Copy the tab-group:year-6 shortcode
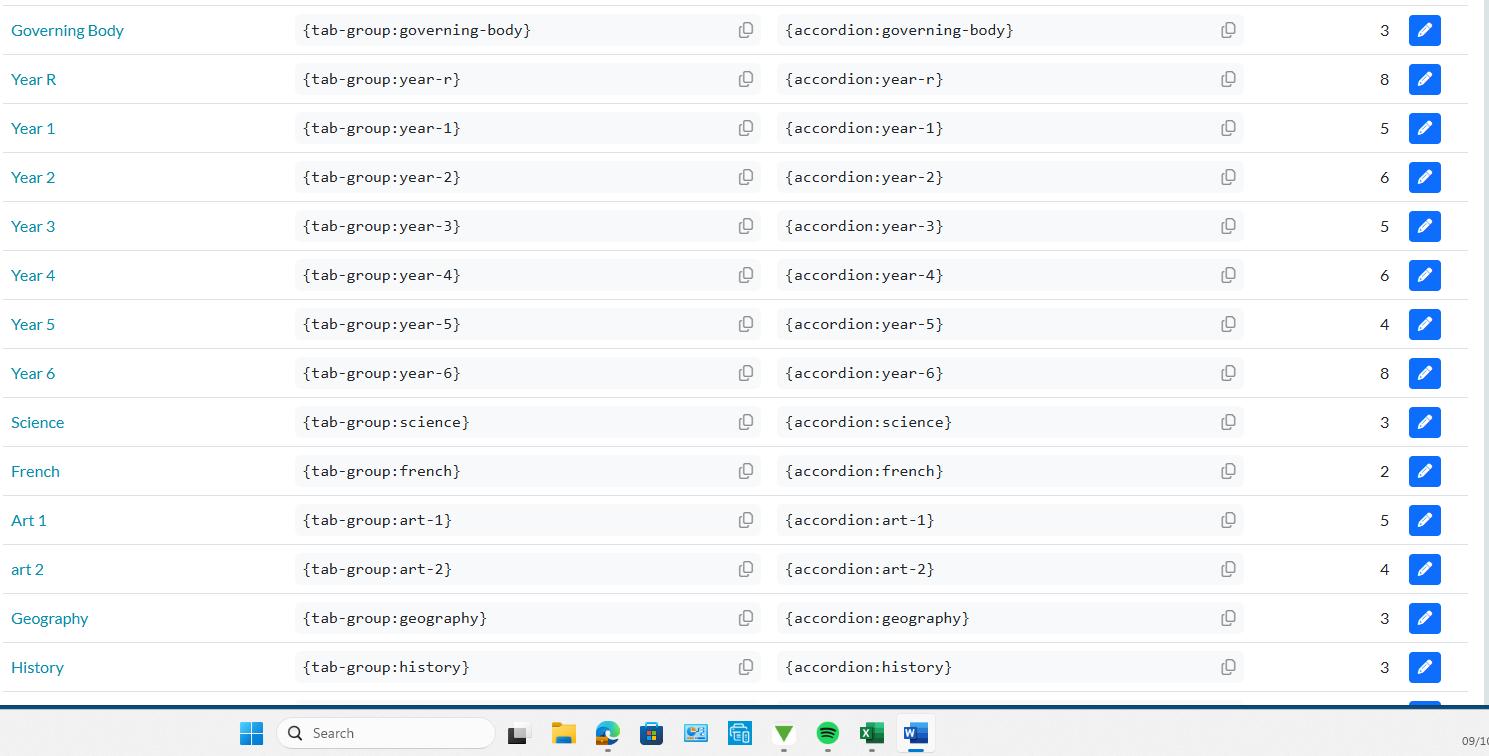 click(746, 373)
